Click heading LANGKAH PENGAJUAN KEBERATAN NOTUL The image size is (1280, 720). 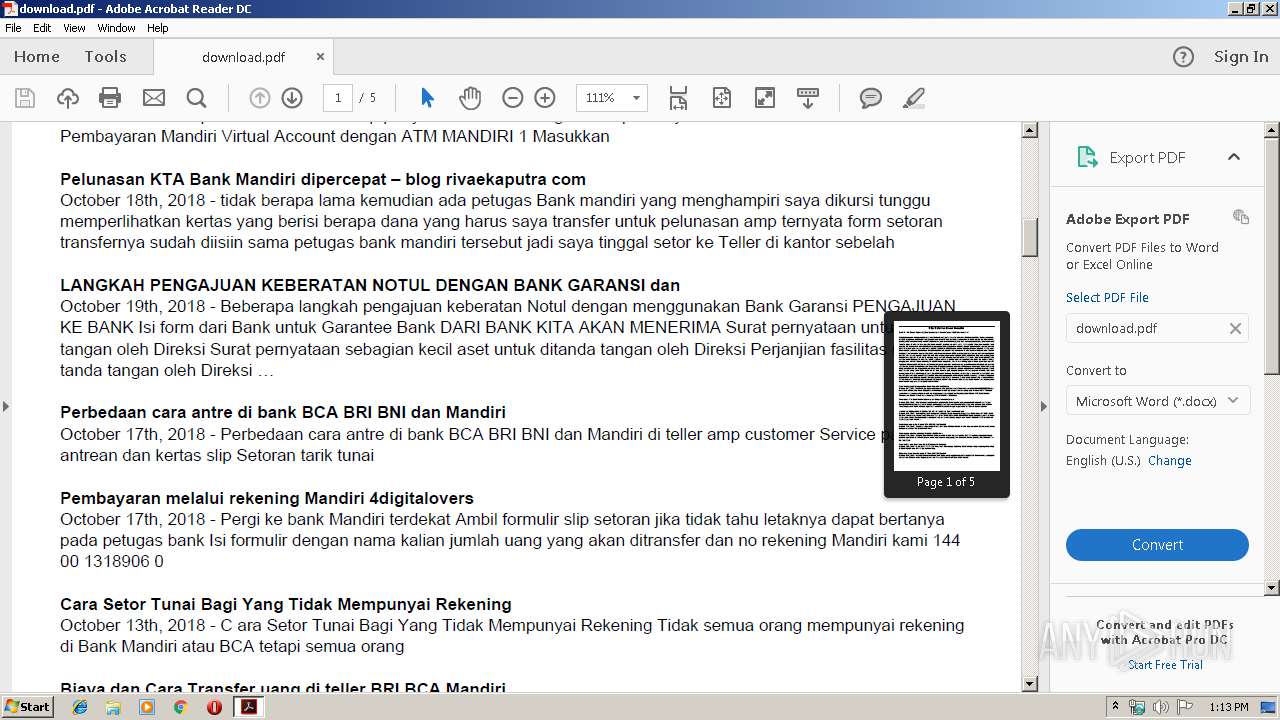click(370, 285)
